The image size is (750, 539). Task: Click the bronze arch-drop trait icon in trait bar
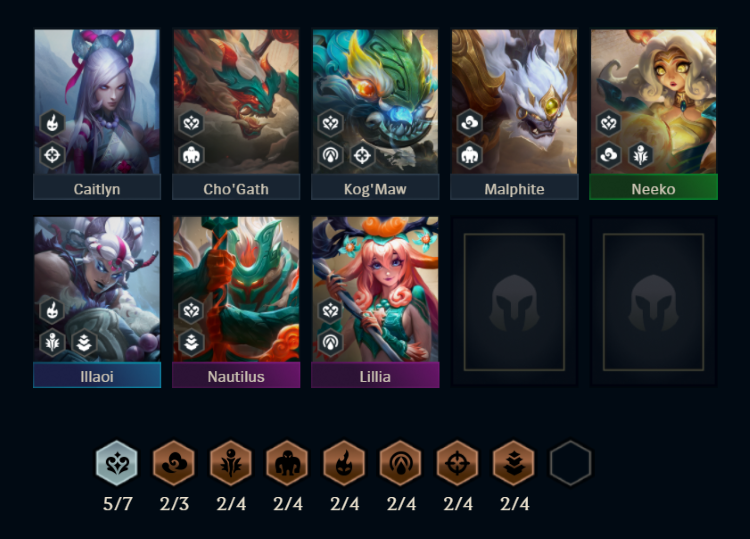(x=401, y=463)
